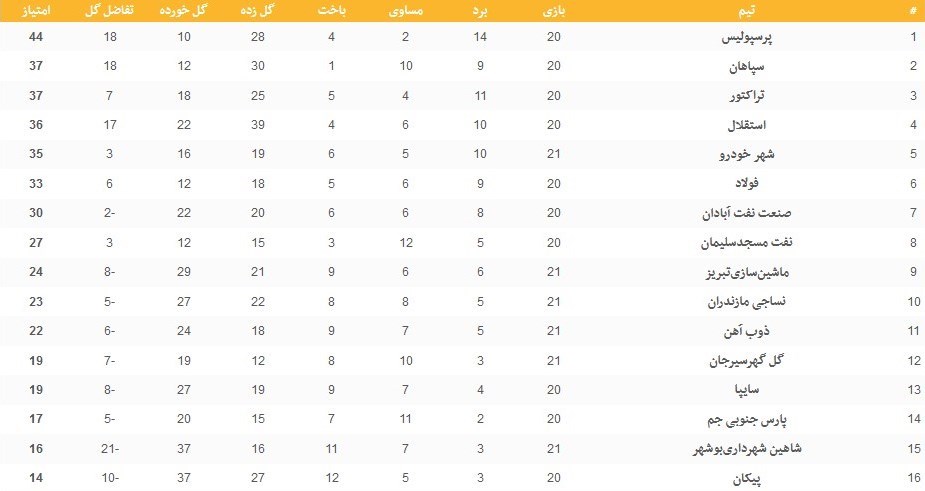The height and width of the screenshot is (491, 925).
Task: Click the باخت column header
Action: pos(331,10)
